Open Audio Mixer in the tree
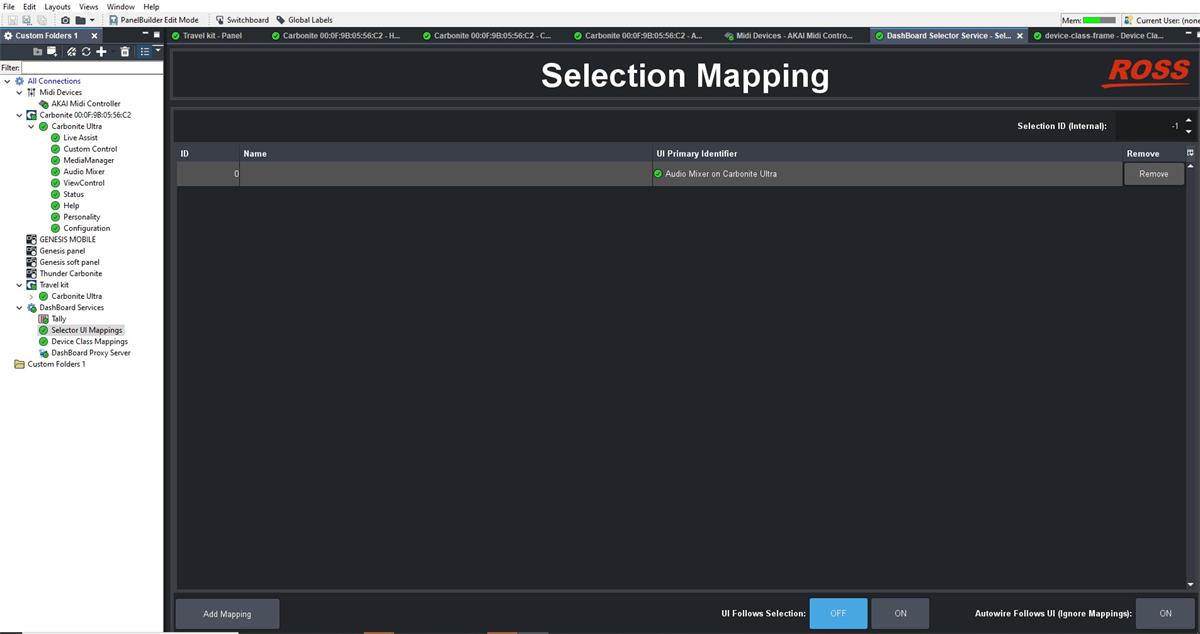Image resolution: width=1200 pixels, height=634 pixels. (84, 171)
